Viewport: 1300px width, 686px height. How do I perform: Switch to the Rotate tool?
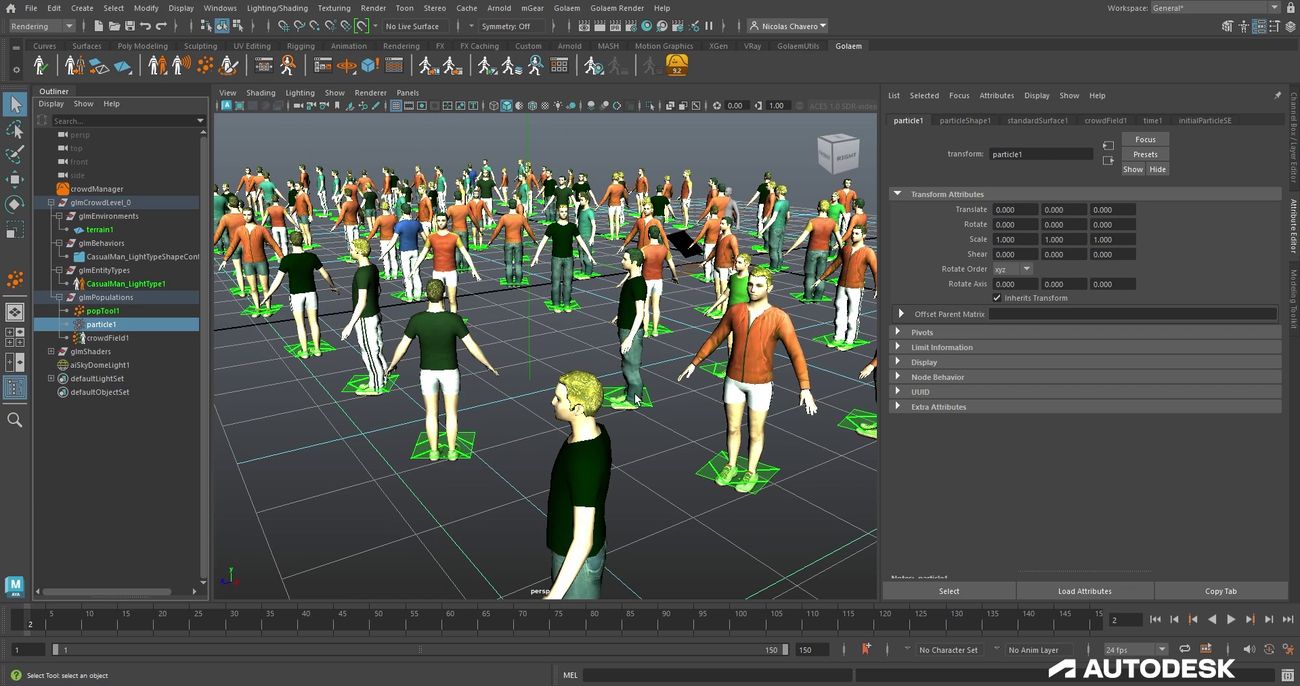pyautogui.click(x=15, y=205)
